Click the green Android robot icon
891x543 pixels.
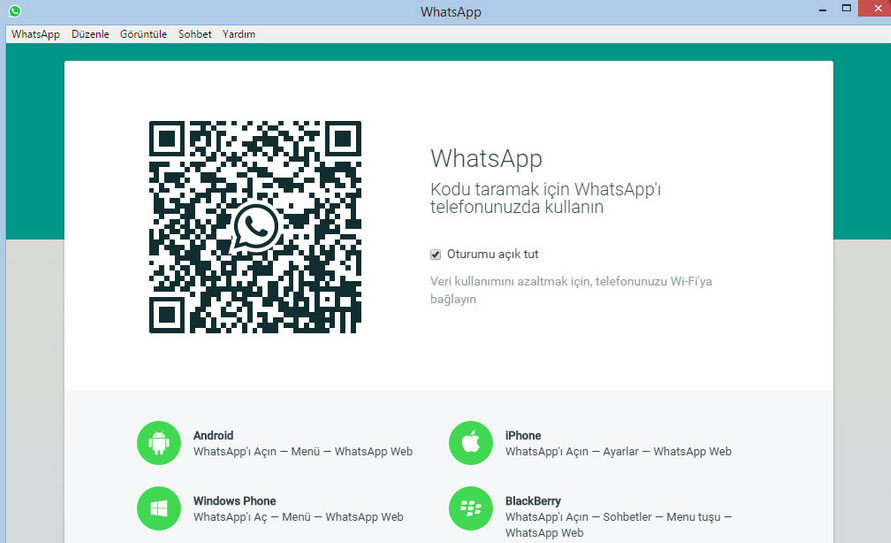click(x=159, y=443)
